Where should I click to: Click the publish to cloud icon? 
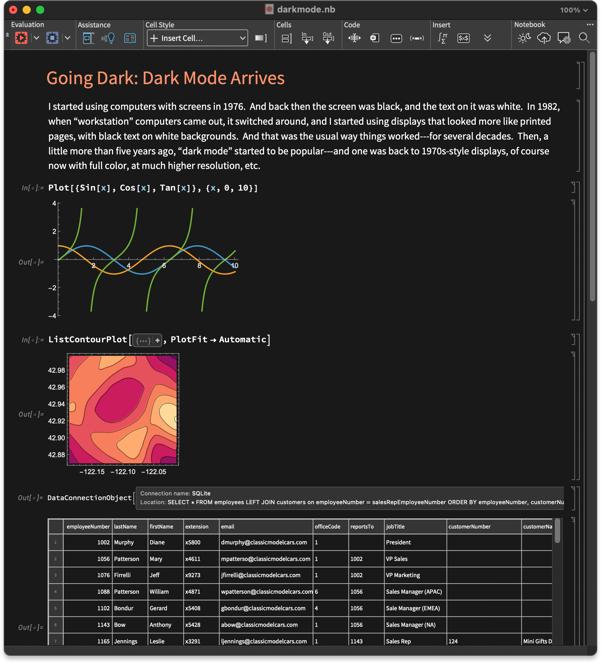pos(544,38)
